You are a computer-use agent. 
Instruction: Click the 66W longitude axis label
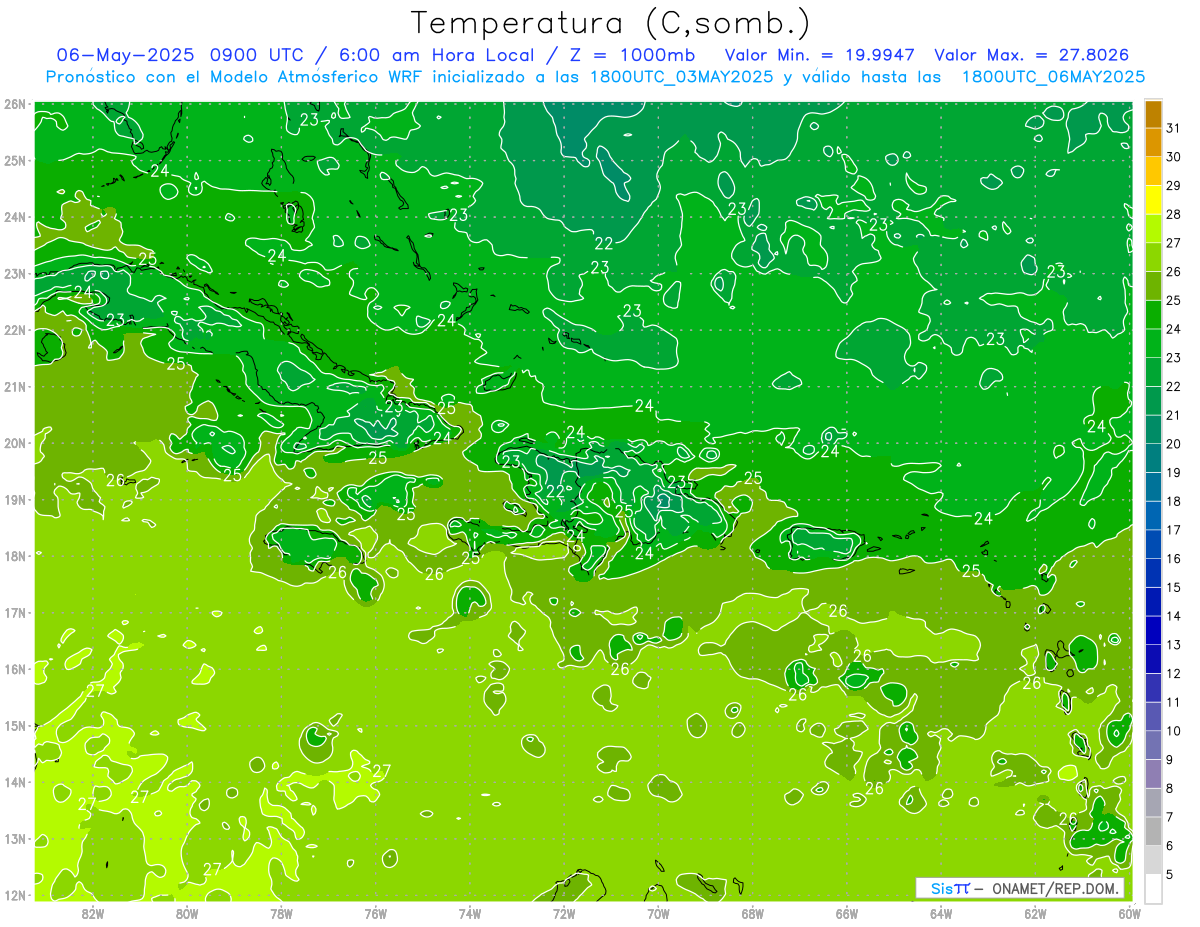(847, 913)
